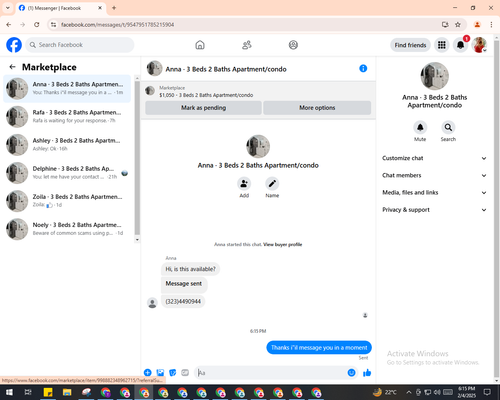The image size is (500, 400).
Task: Open the Messenger browser tab
Action: [60, 8]
